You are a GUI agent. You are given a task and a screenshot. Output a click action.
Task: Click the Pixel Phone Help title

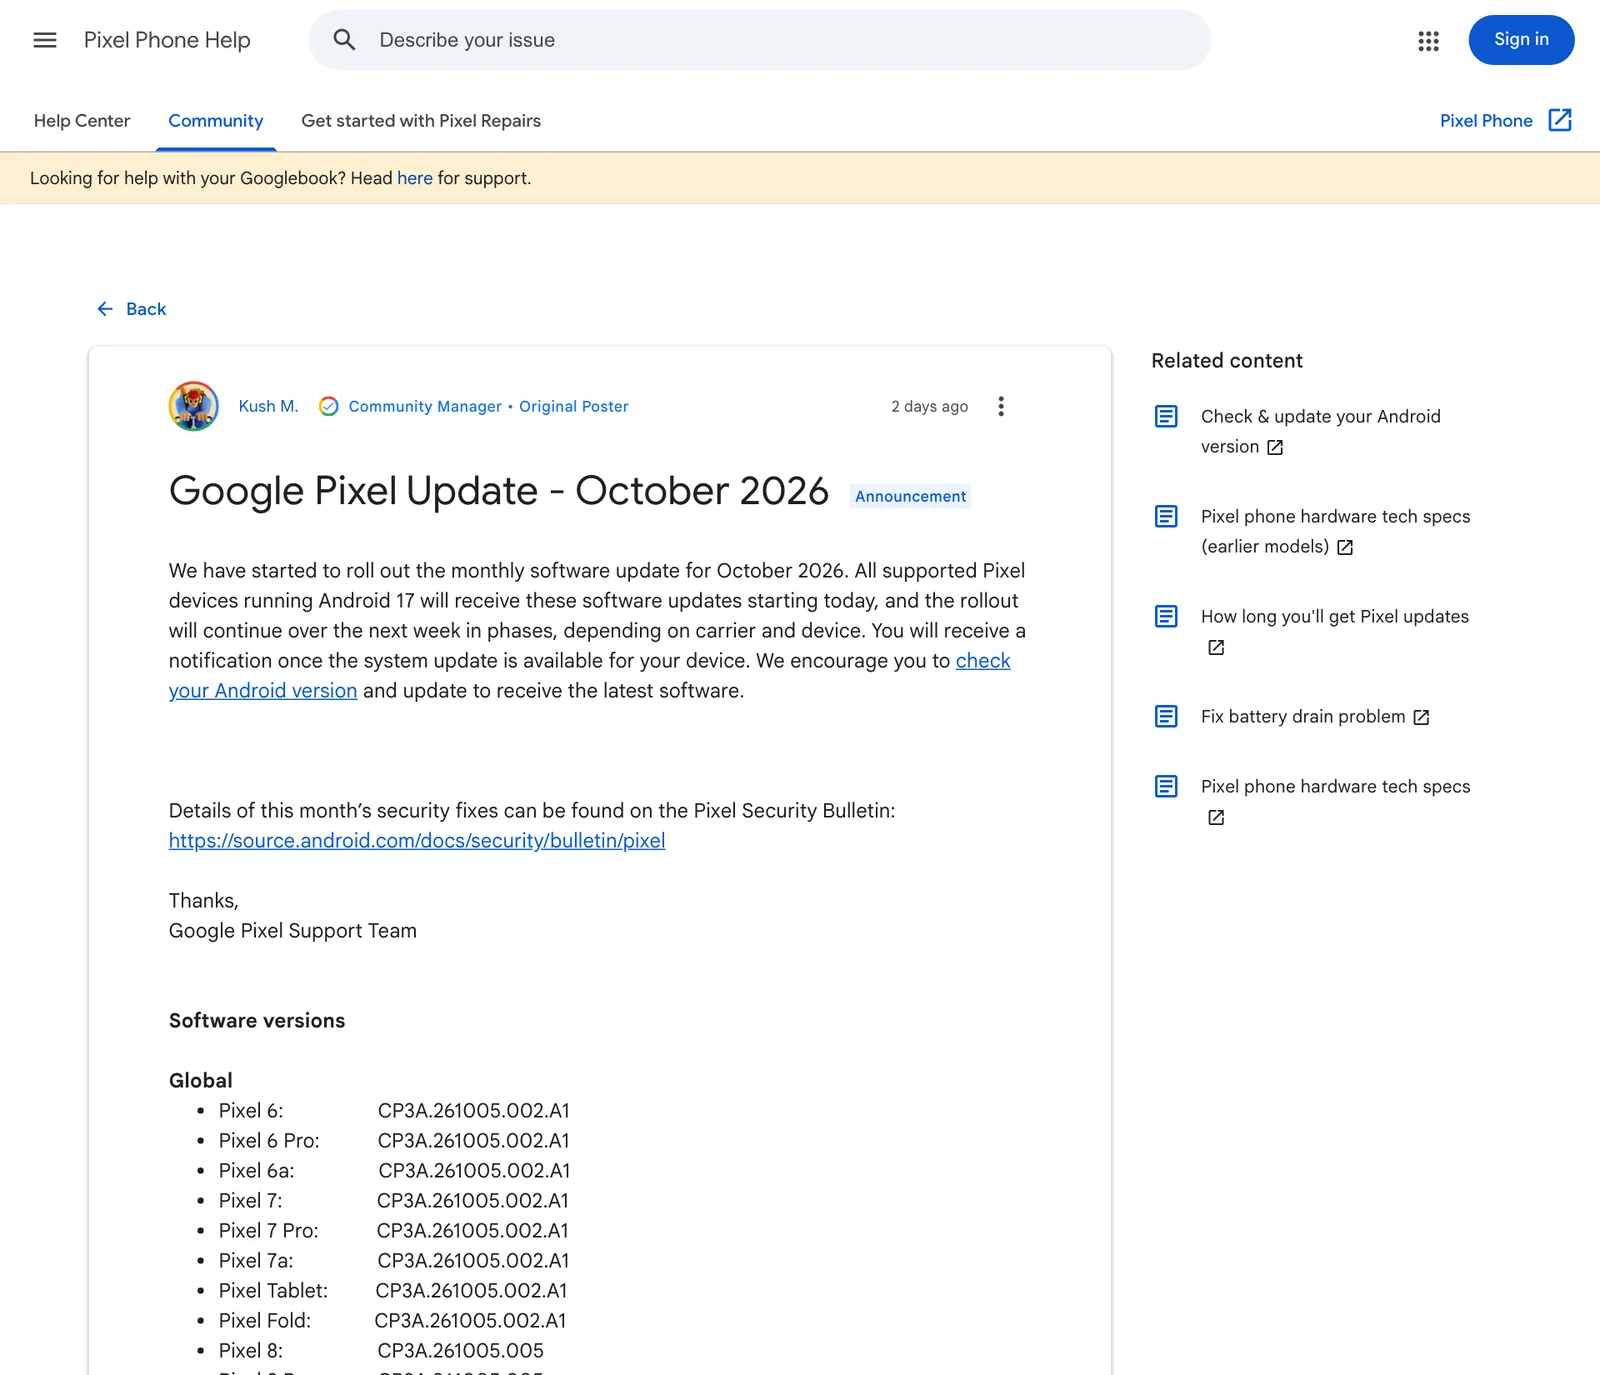click(x=167, y=40)
